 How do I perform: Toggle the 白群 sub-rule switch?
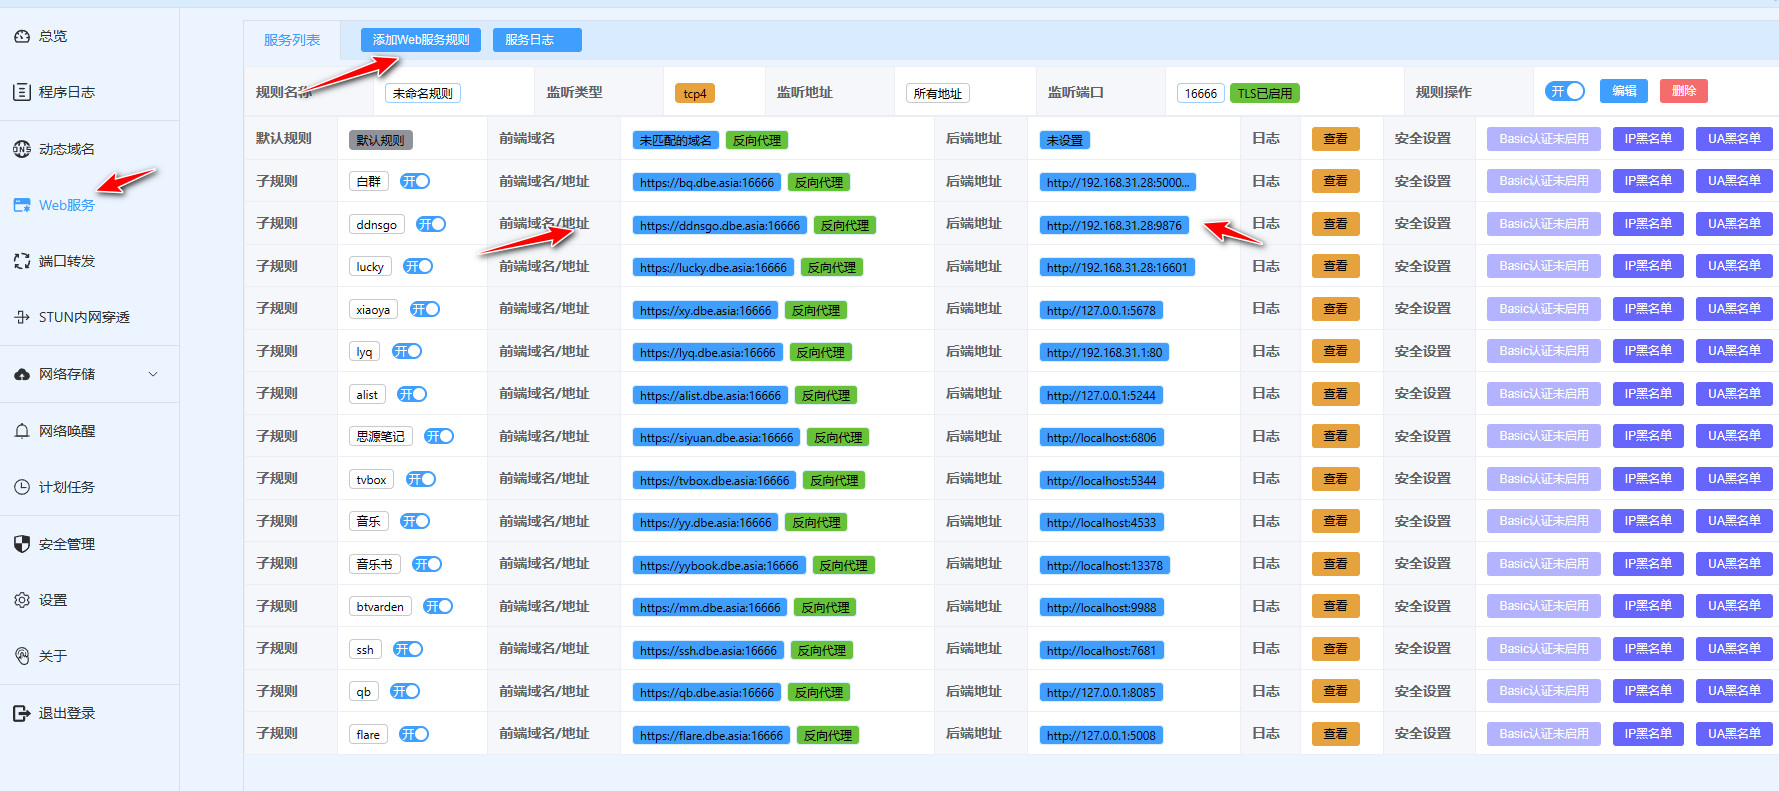(415, 181)
